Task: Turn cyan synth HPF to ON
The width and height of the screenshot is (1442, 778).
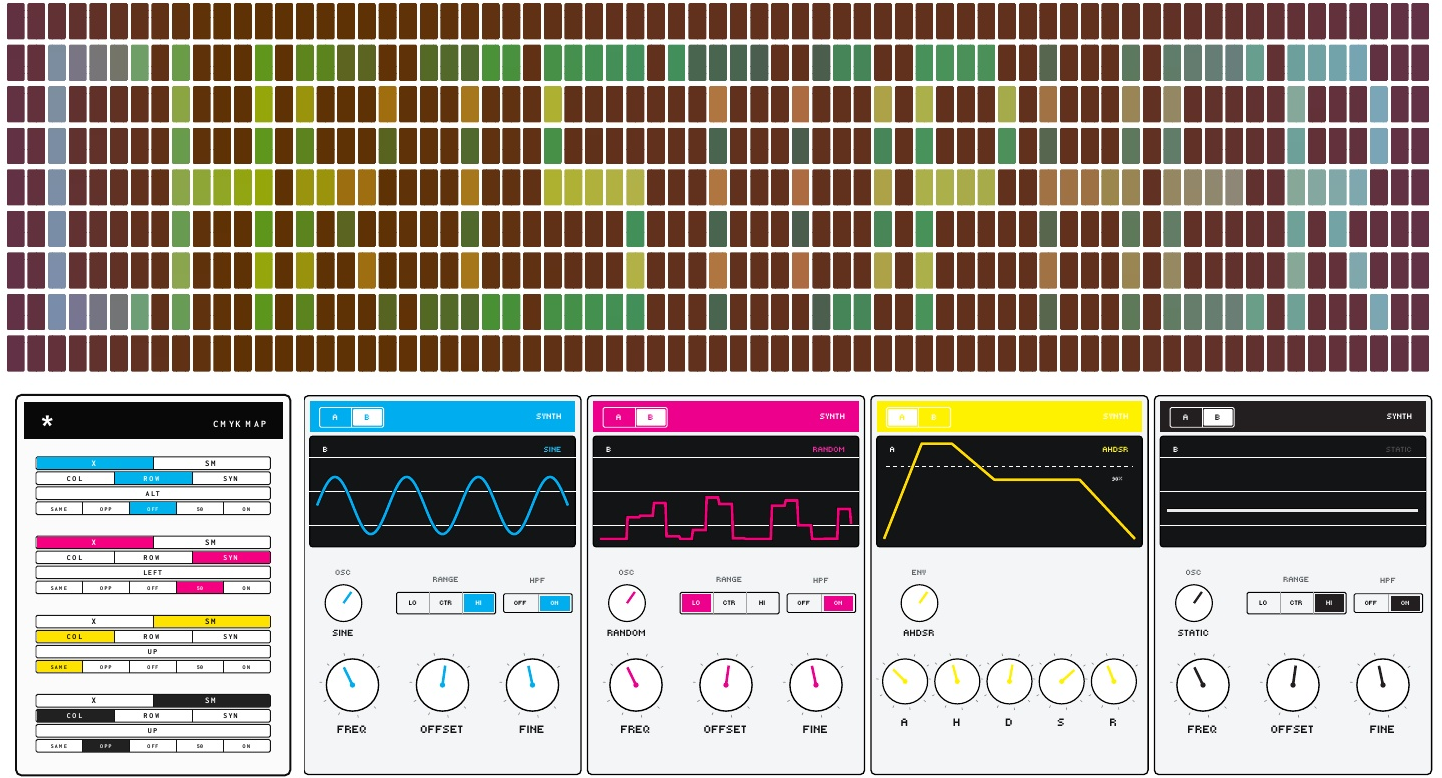Action: click(555, 603)
